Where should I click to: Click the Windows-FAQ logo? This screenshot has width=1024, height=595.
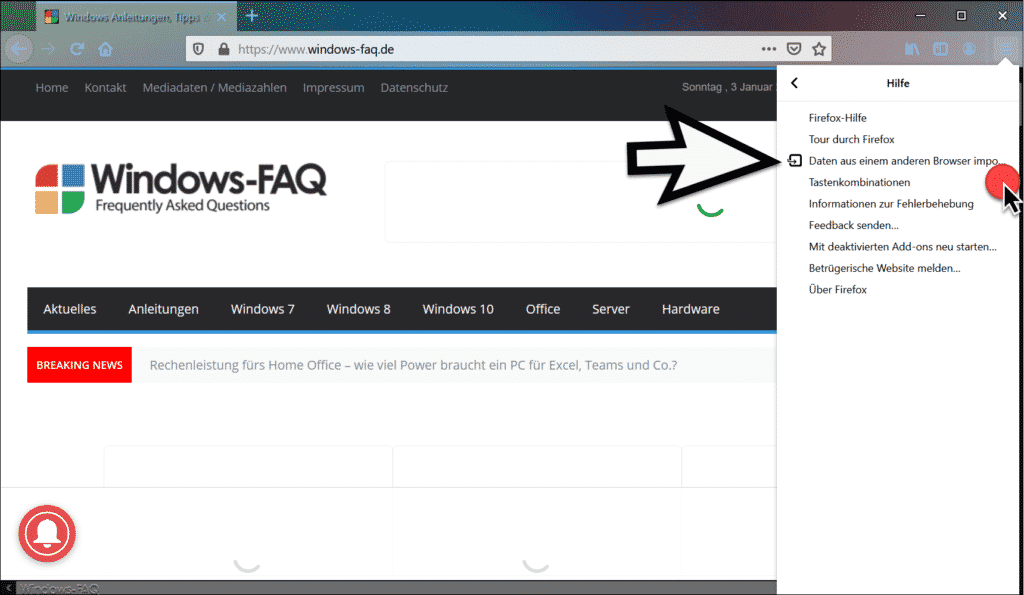[x=181, y=188]
